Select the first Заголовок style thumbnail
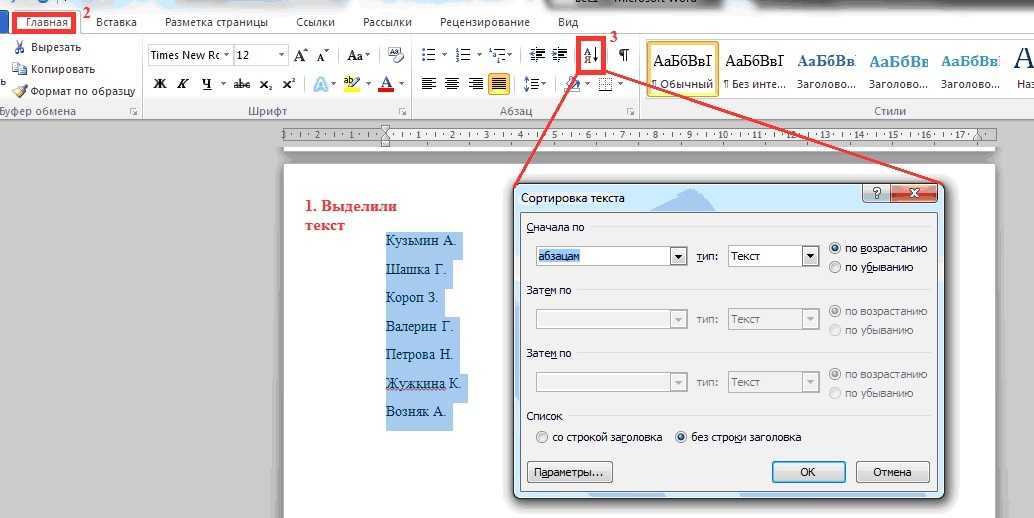Screen dimensions: 1034x518 coord(826,69)
